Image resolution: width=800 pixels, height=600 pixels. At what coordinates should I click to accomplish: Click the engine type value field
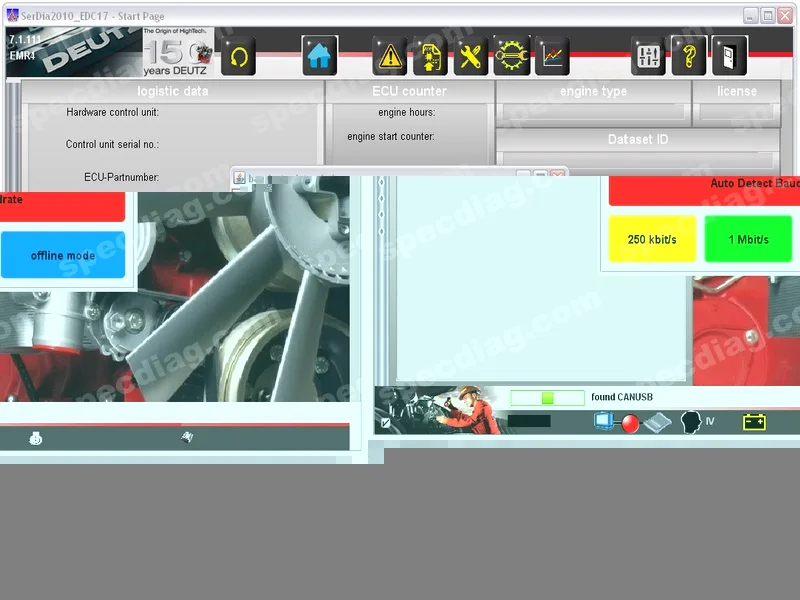pyautogui.click(x=593, y=112)
